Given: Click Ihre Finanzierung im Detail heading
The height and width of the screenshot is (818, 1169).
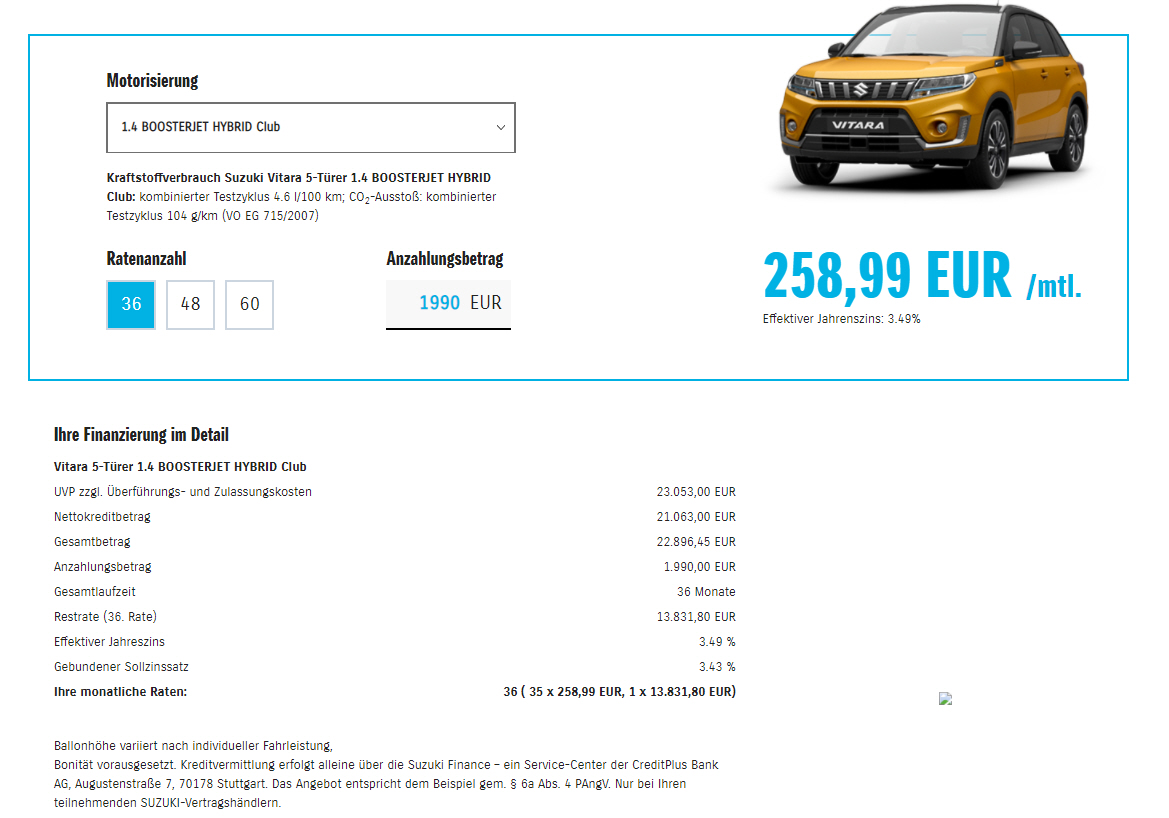Looking at the screenshot, I should (x=141, y=435).
